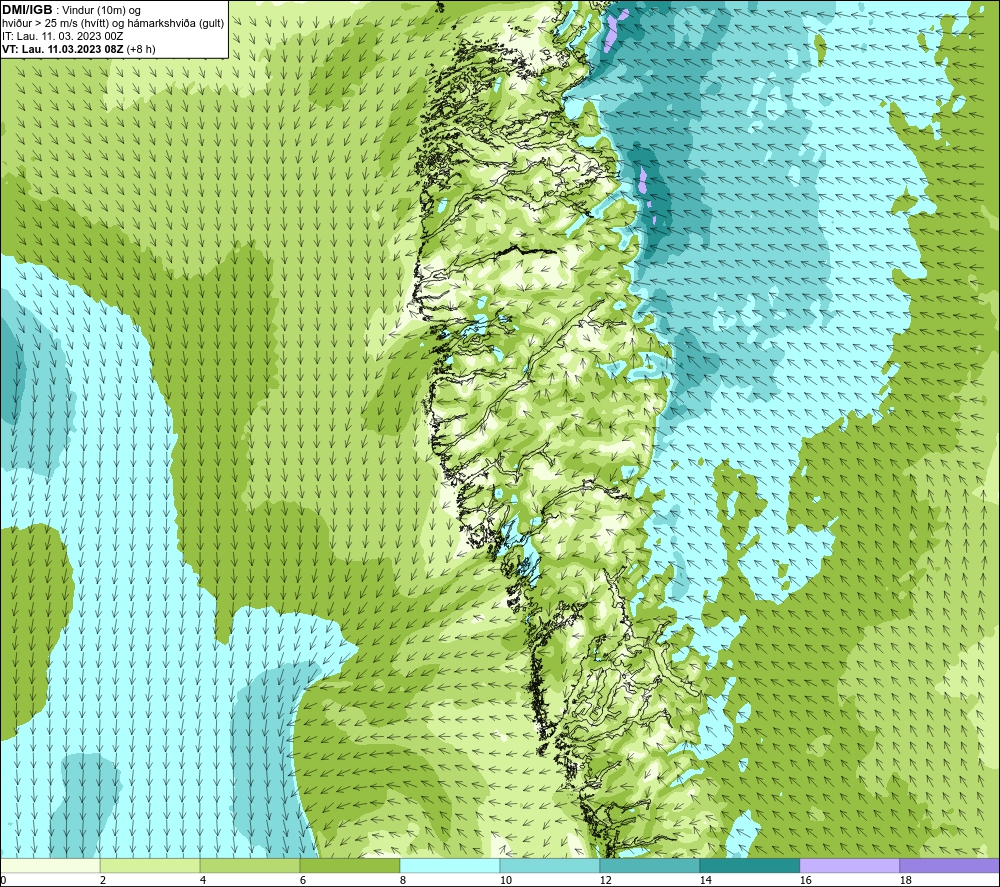
Task: Click the legend label 4
Action: pos(203,881)
